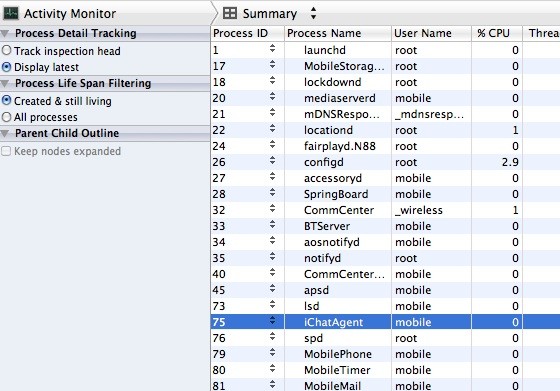Click the stepper icon beside process ID 32
560x391 pixels.
click(272, 209)
